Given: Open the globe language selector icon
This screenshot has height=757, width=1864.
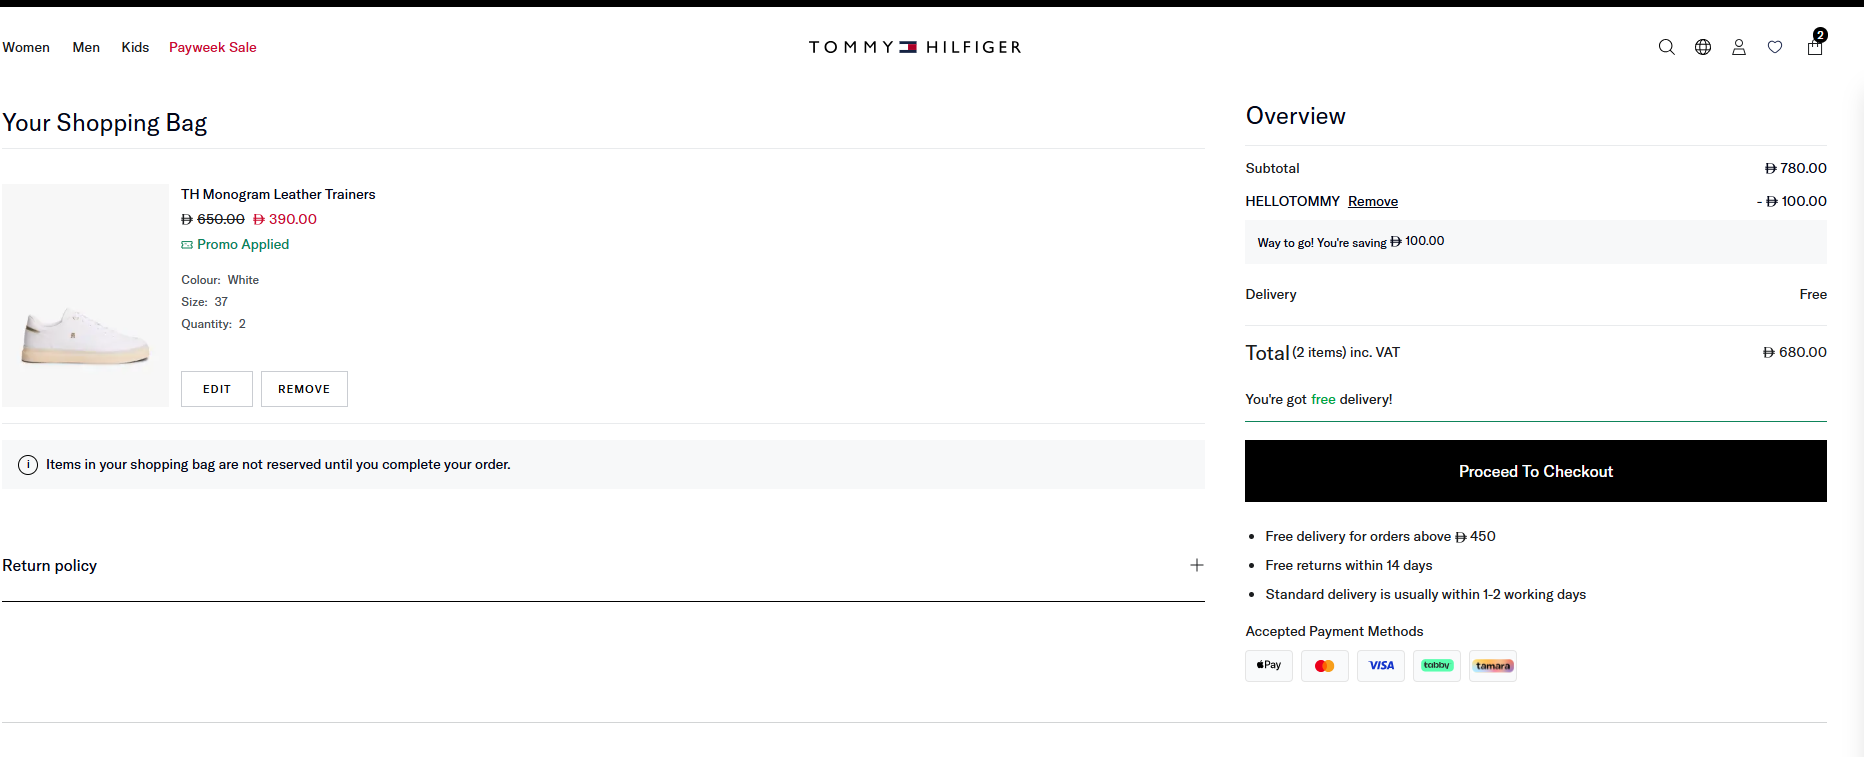Looking at the screenshot, I should (x=1703, y=47).
